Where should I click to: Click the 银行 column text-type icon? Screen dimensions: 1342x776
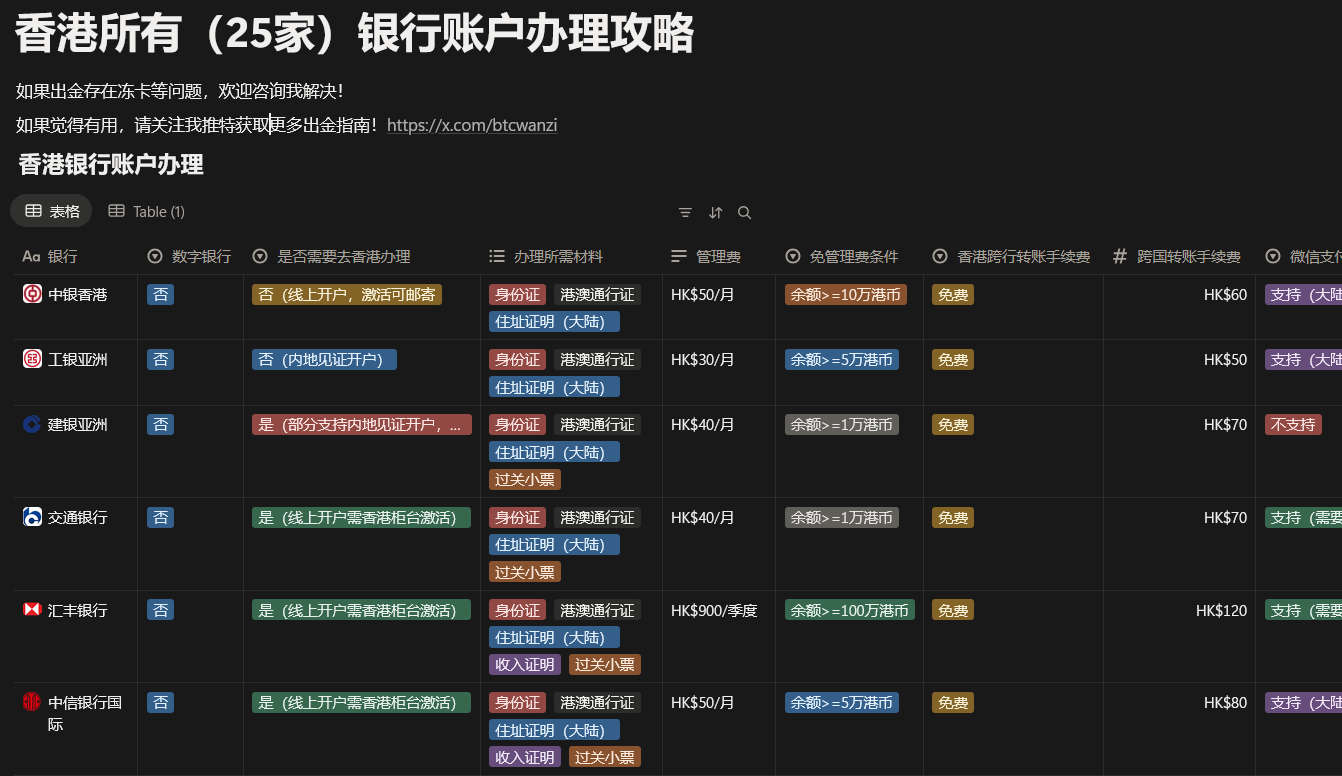click(31, 257)
